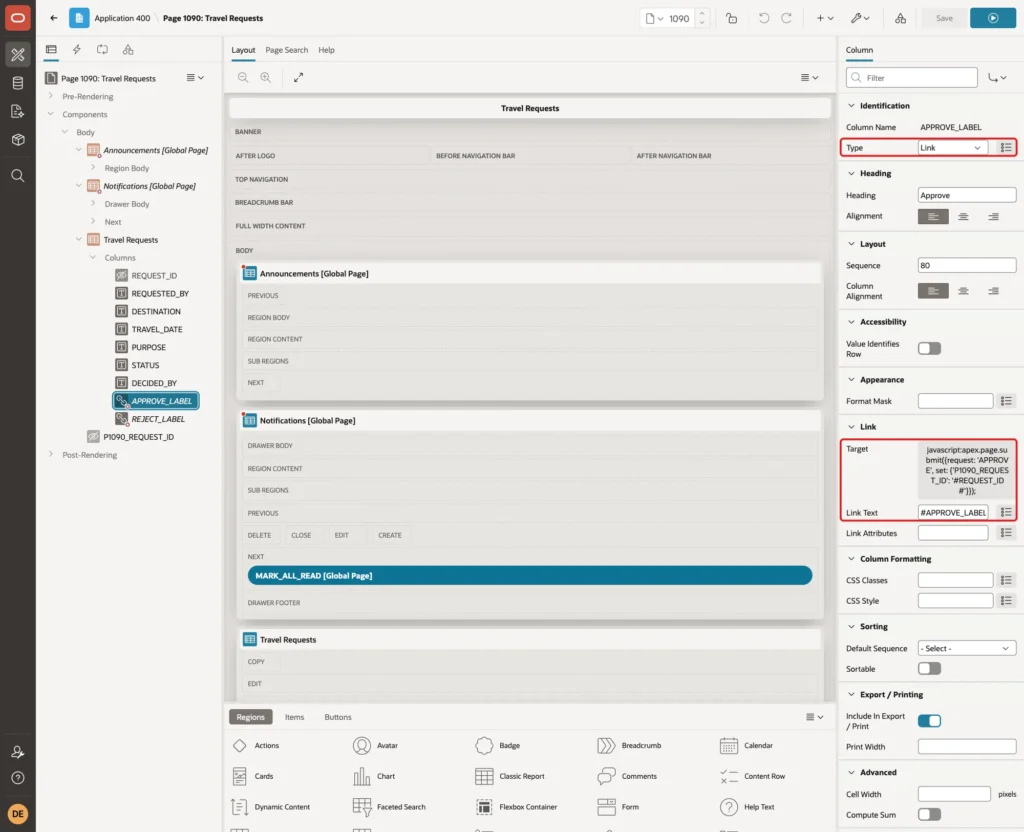Screen dimensions: 1024x832
Task: Click the Link Text quick pick icon
Action: tap(1006, 513)
